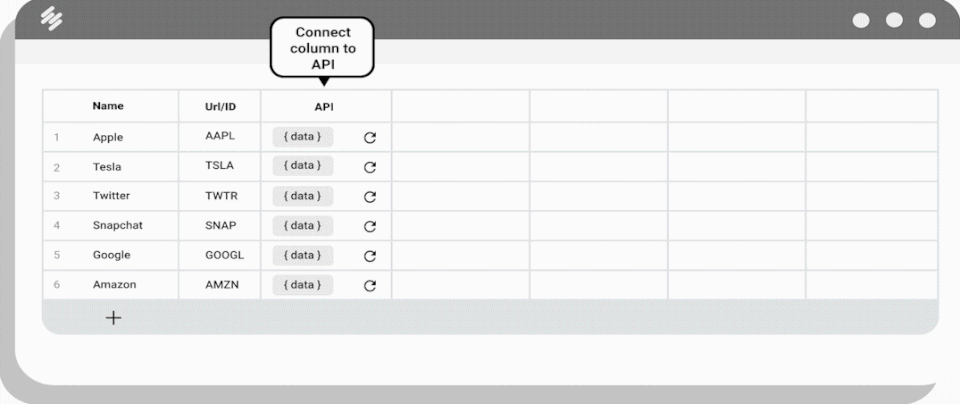Viewport: 960px width, 404px height.
Task: Refresh API data for the Tesla row
Action: [x=370, y=167]
